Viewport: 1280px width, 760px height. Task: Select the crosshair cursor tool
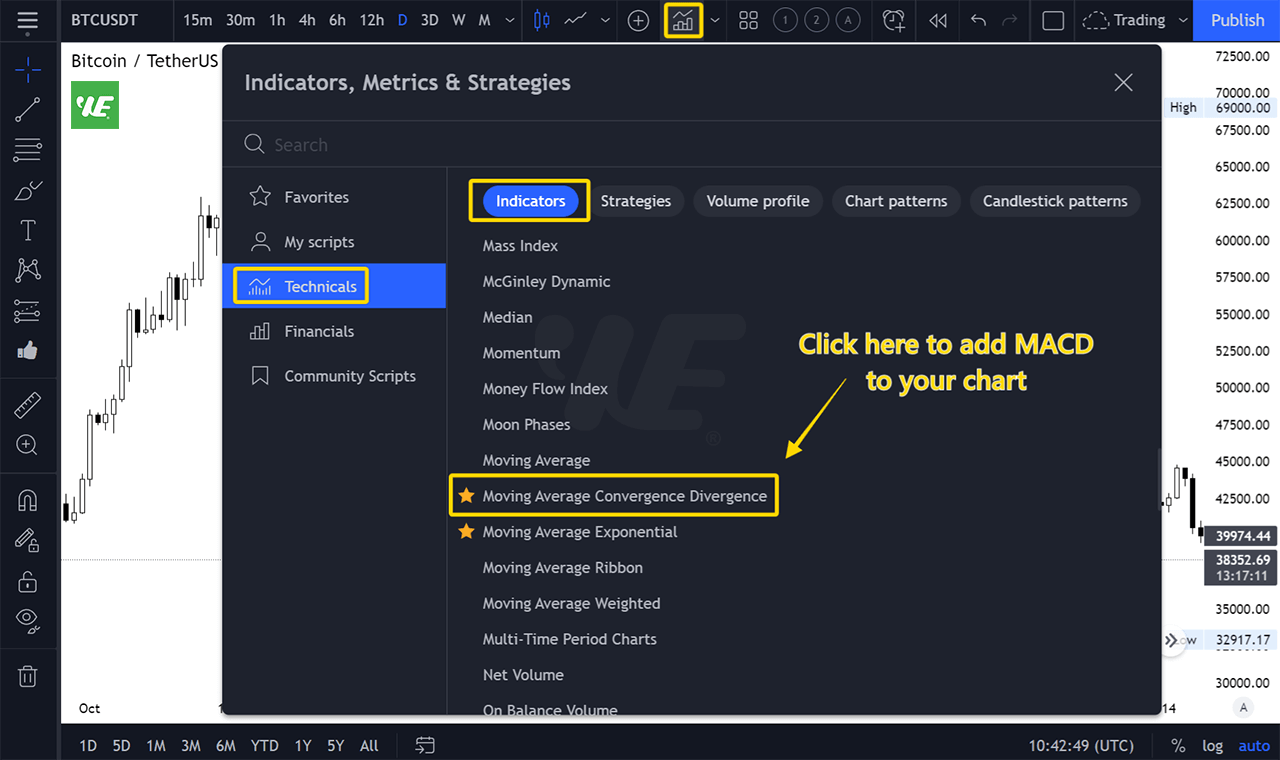coord(28,69)
